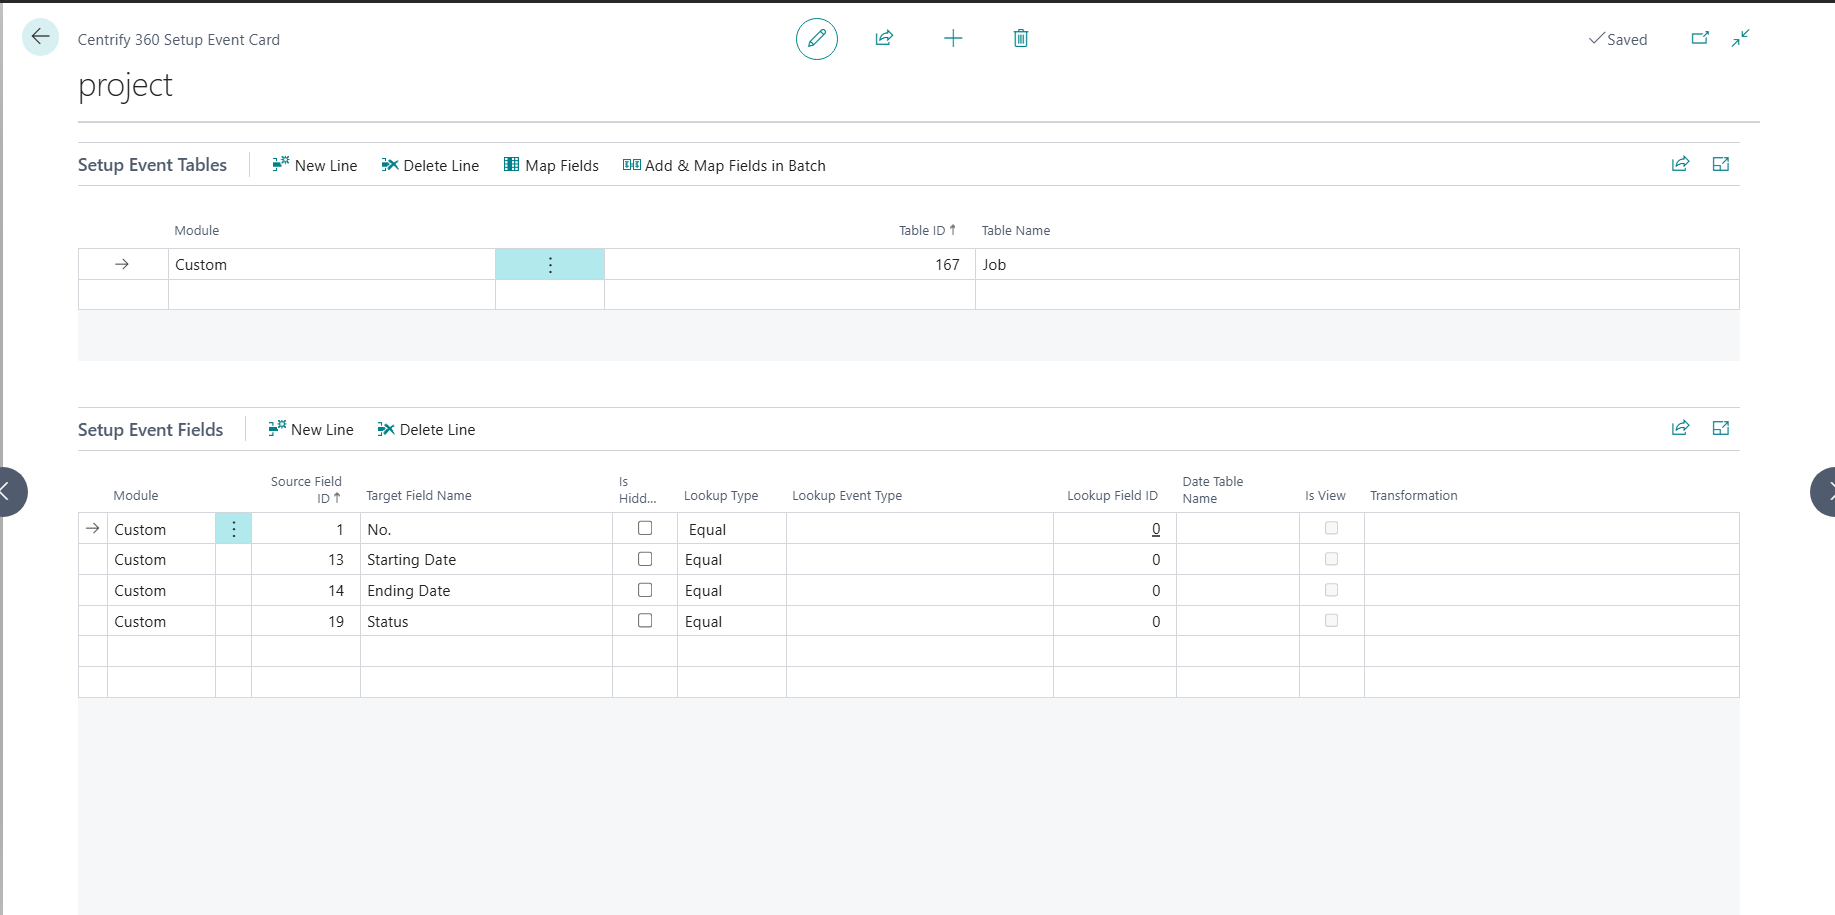Screen dimensions: 1835x915
Task: Select the Lookup Event Type cell in No. row
Action: 920,529
